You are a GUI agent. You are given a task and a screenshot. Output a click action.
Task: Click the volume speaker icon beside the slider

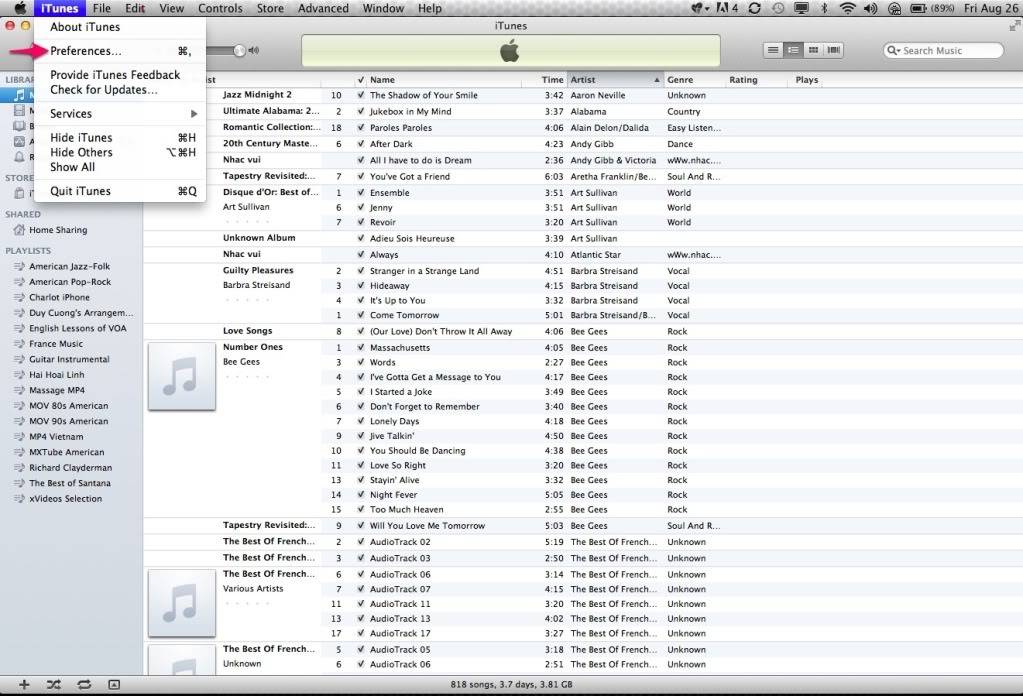(x=254, y=50)
